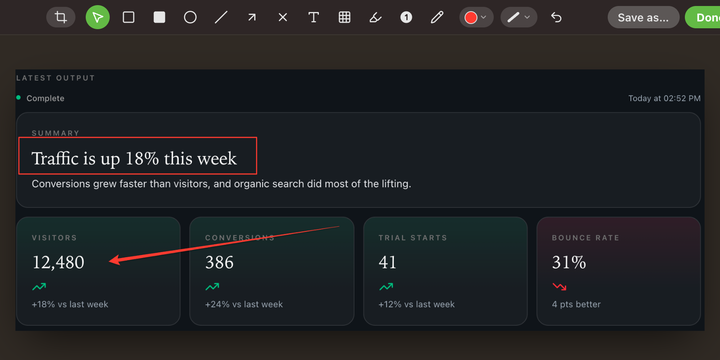The width and height of the screenshot is (720, 360).
Task: Click the upward trend icon under 12,480
Action: click(39, 287)
